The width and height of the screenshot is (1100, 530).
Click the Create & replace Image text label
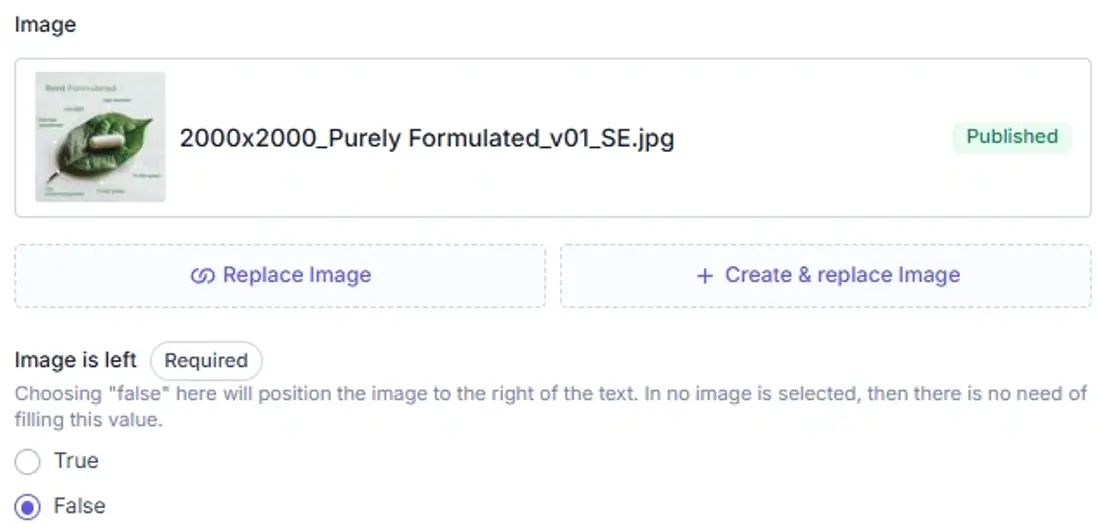pos(843,275)
